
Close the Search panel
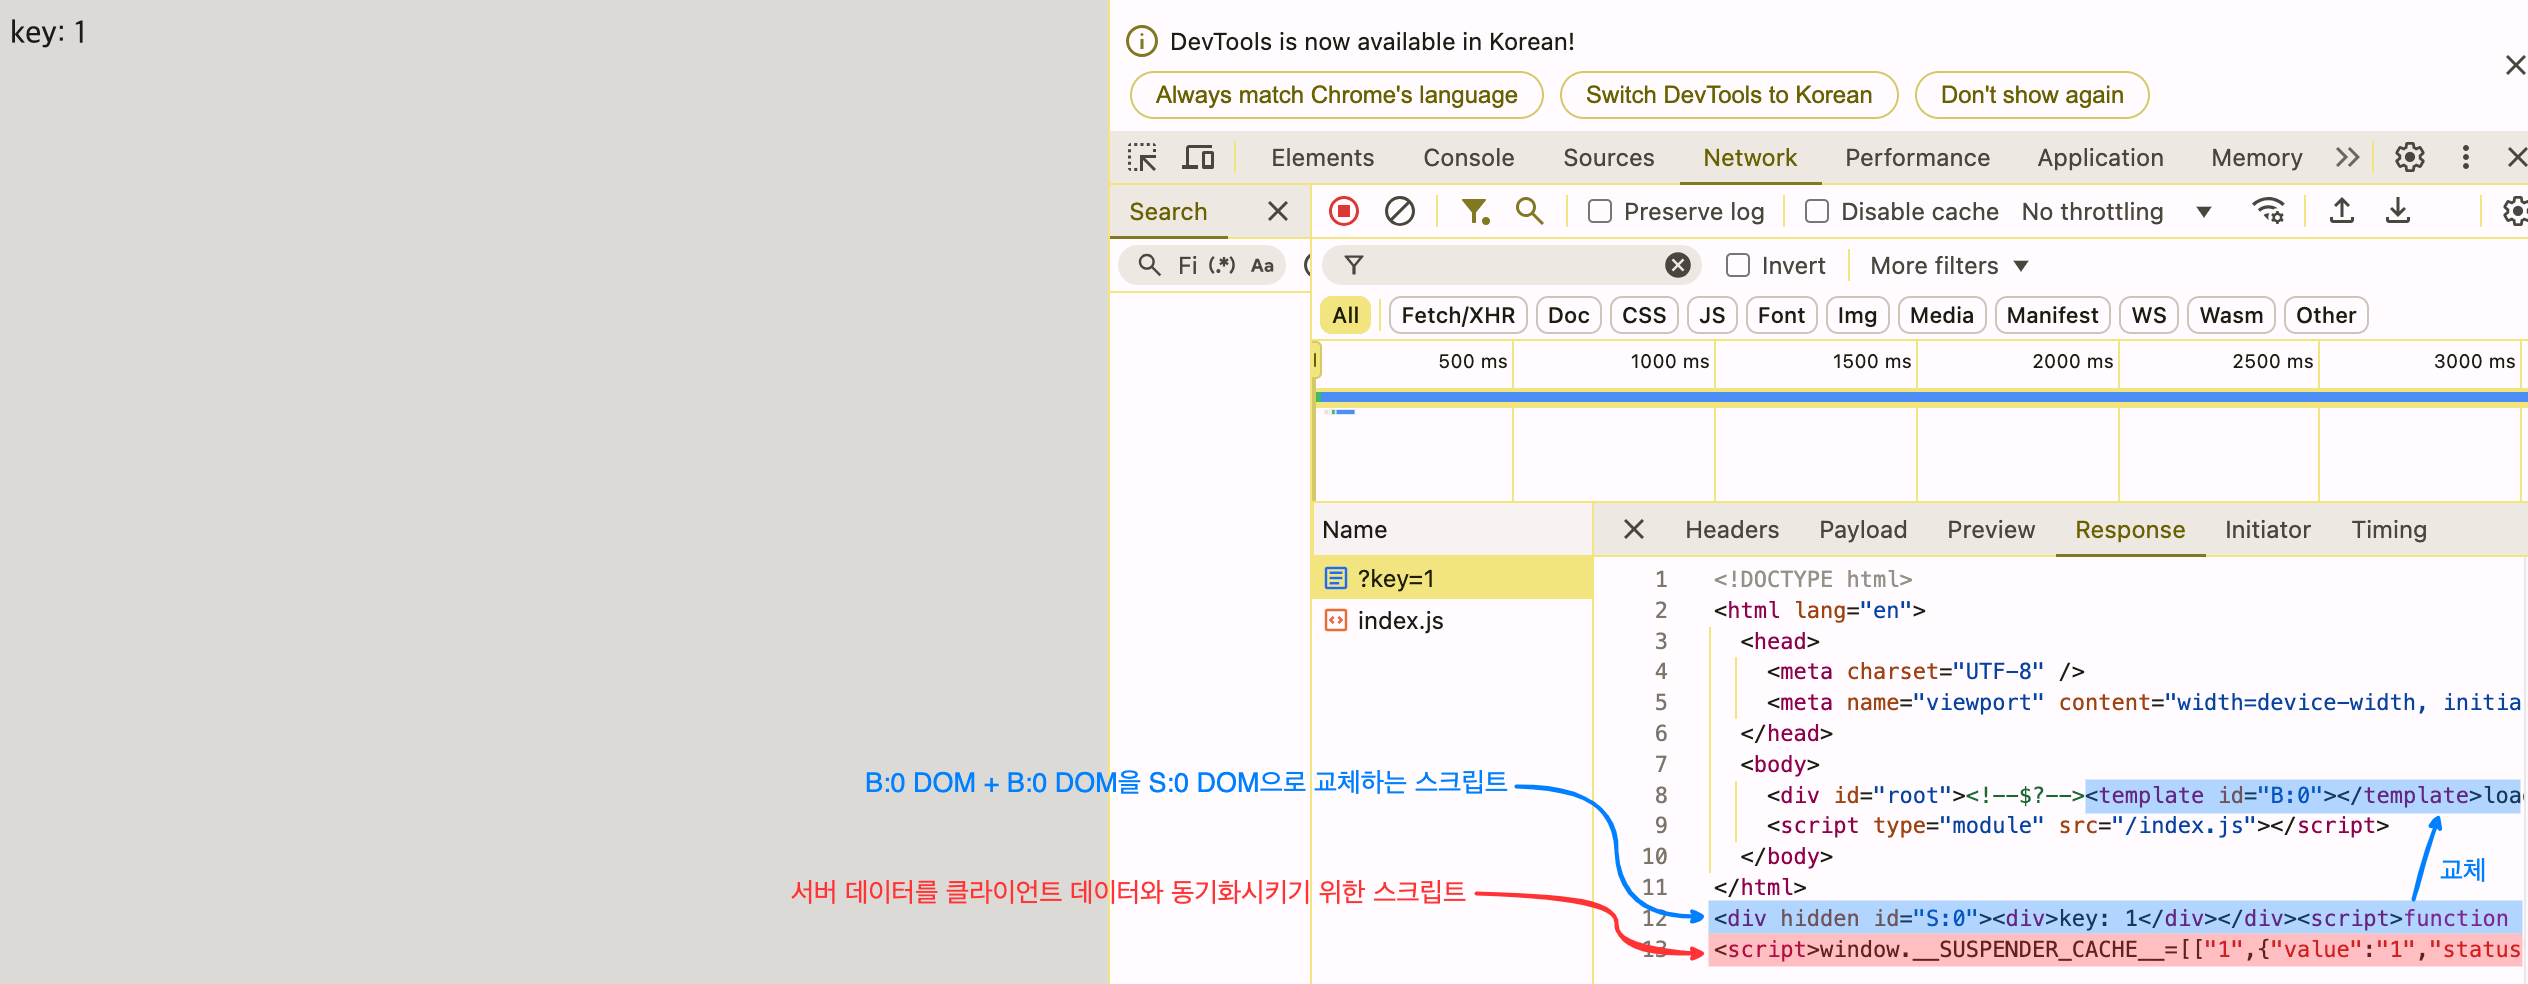tap(1277, 211)
